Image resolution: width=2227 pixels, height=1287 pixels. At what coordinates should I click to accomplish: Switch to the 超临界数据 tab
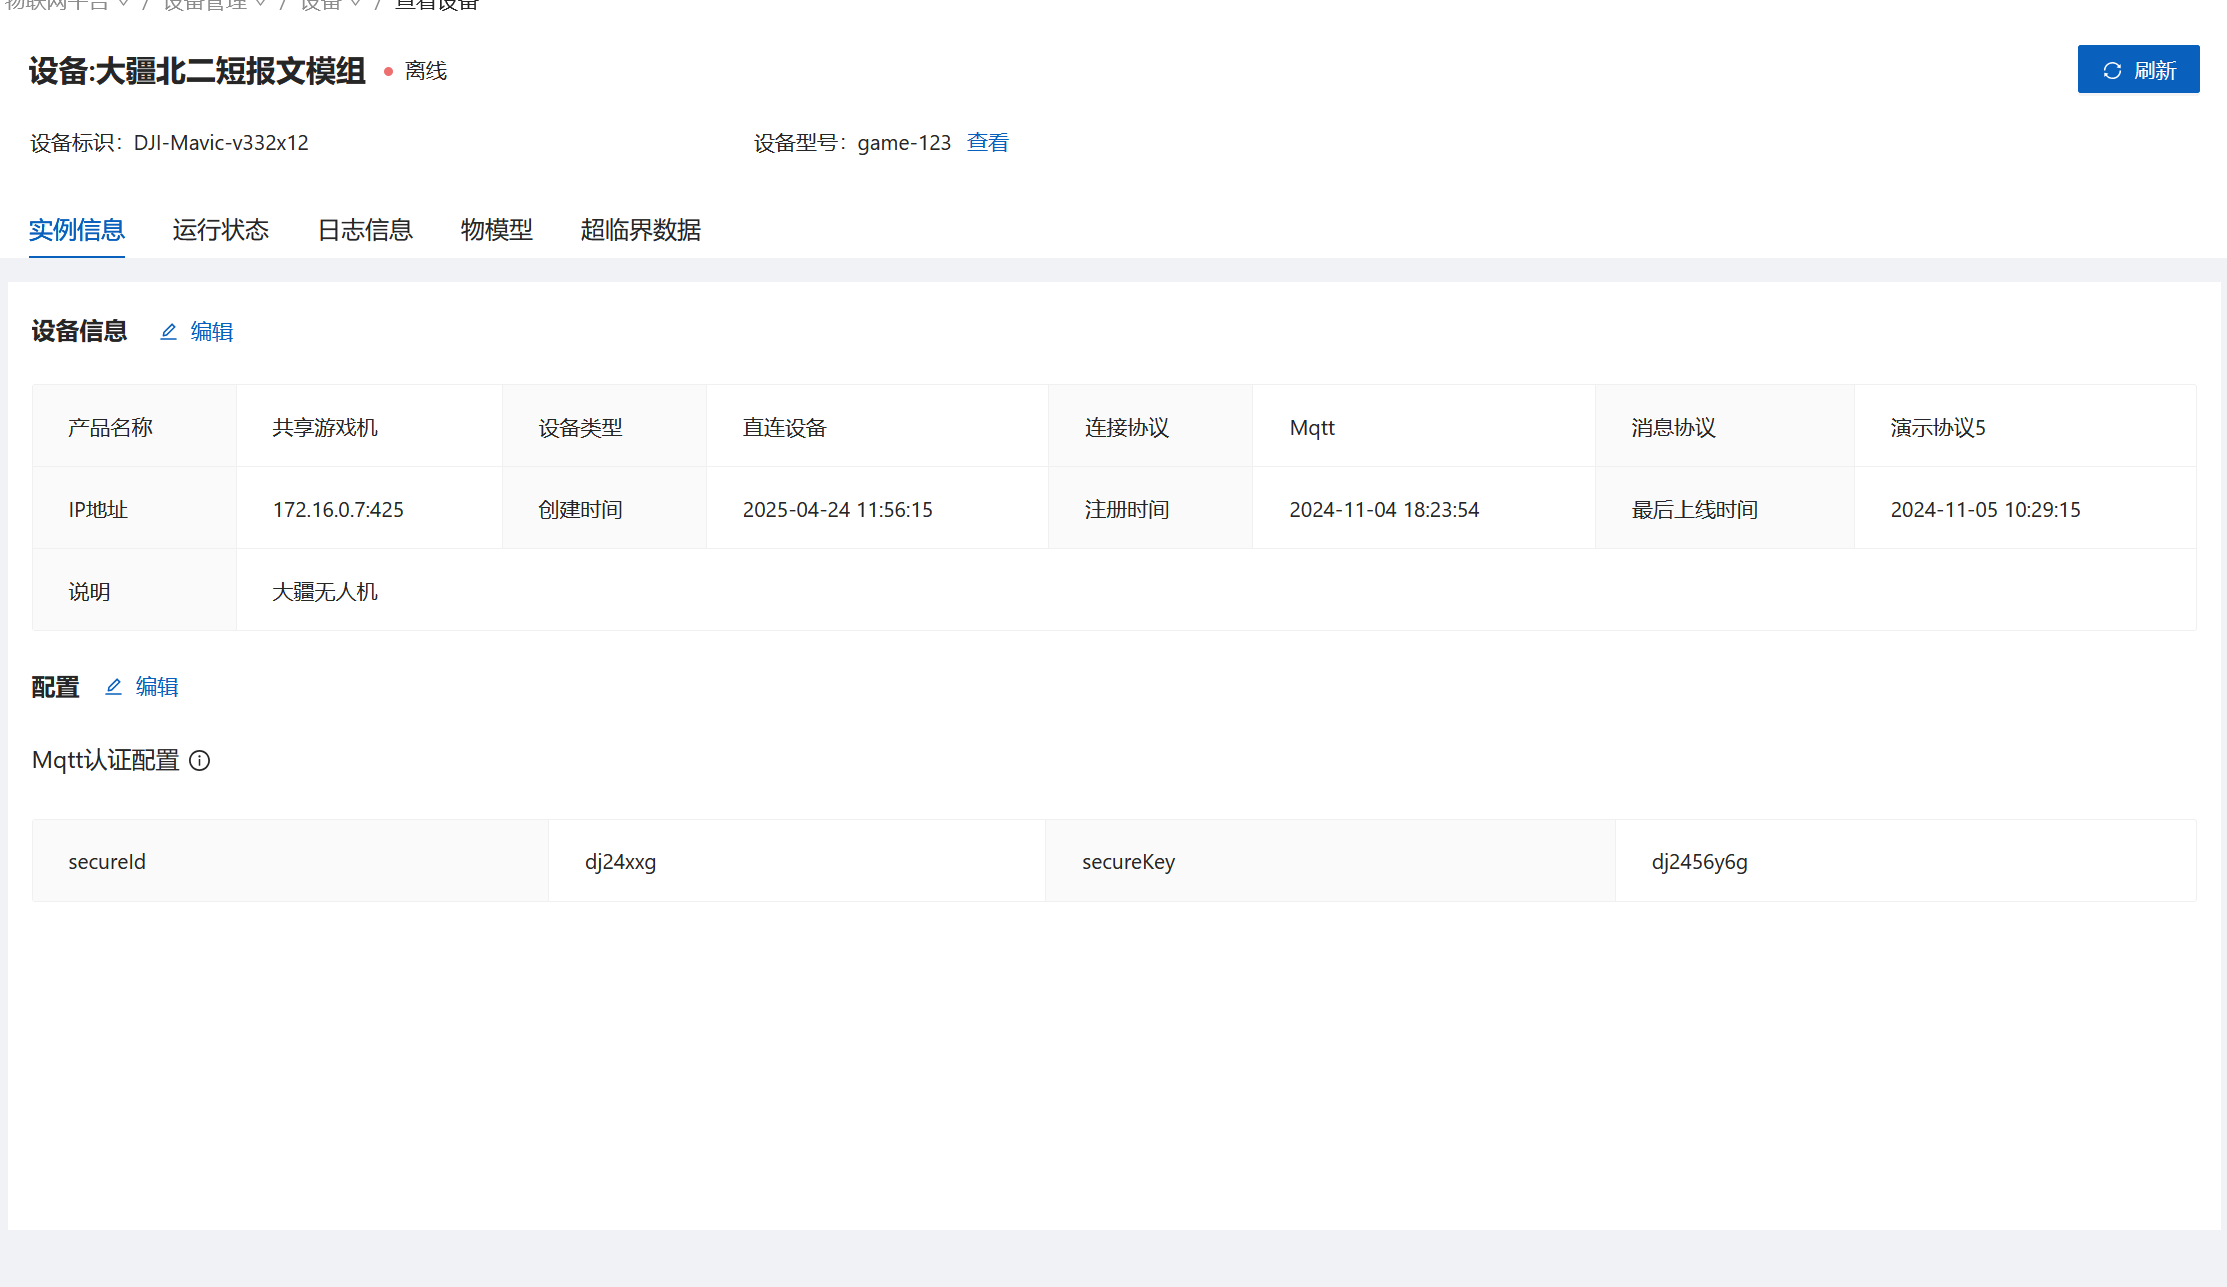pyautogui.click(x=640, y=230)
